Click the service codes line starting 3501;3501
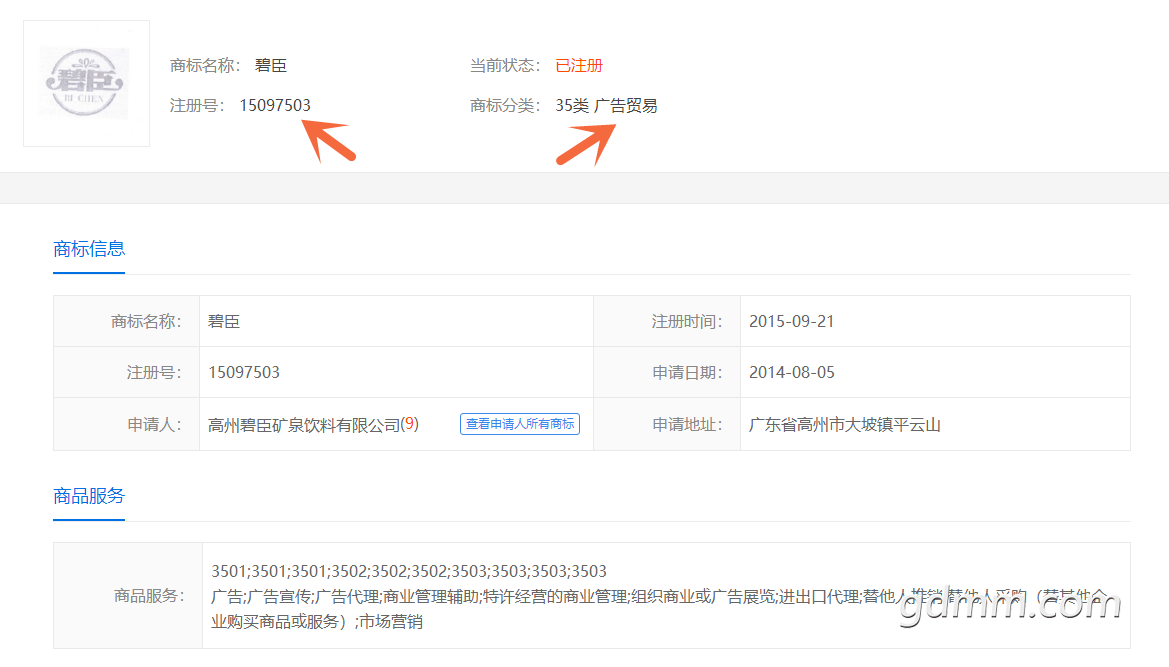 (x=409, y=572)
